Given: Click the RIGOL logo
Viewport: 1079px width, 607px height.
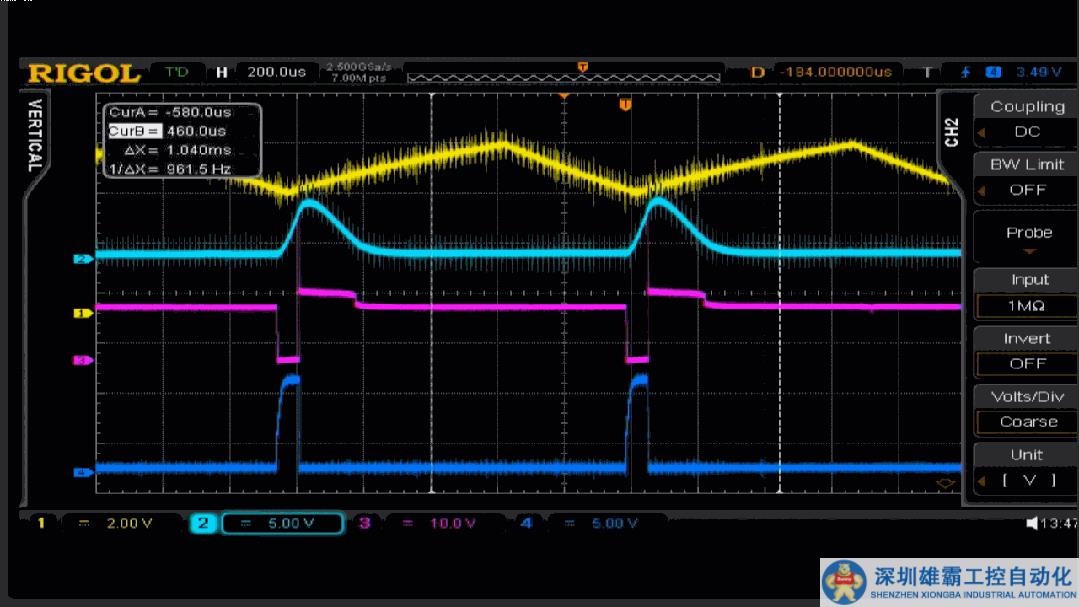Looking at the screenshot, I should [x=84, y=73].
